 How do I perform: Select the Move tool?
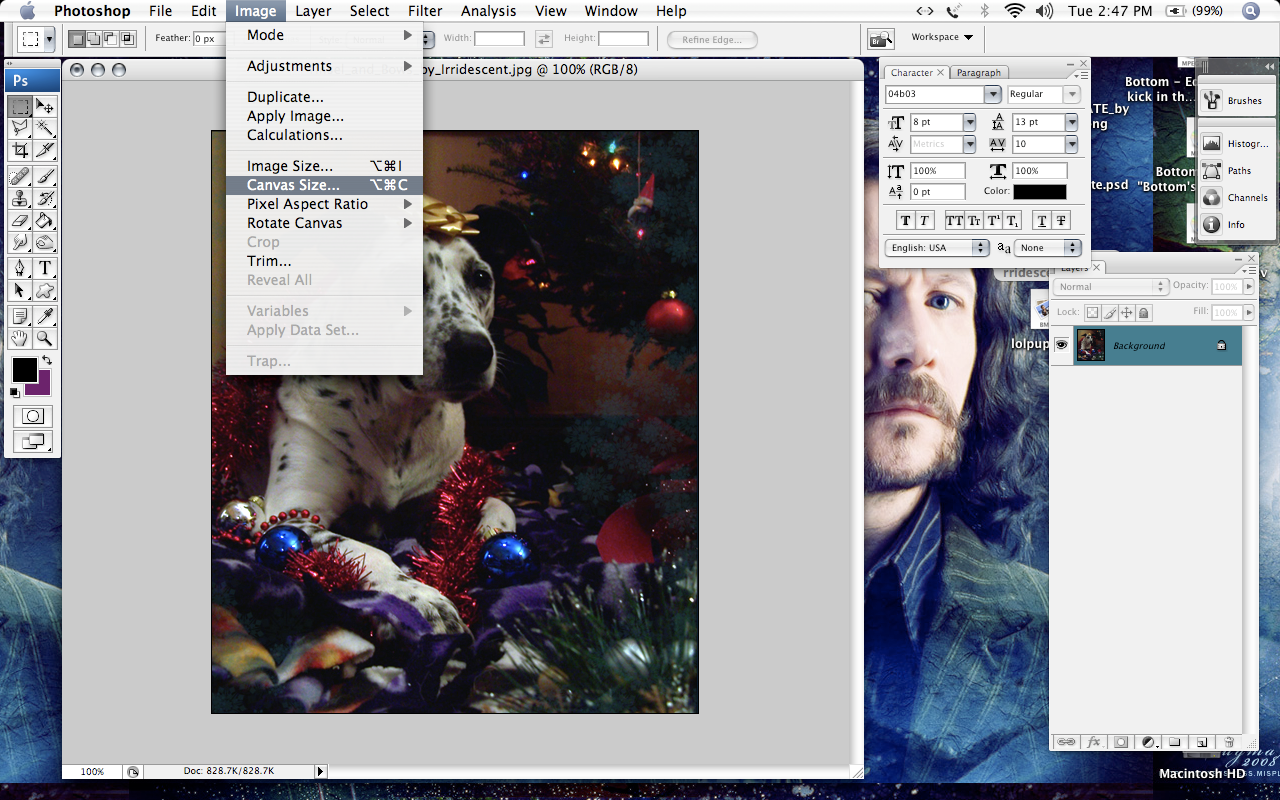pyautogui.click(x=45, y=106)
